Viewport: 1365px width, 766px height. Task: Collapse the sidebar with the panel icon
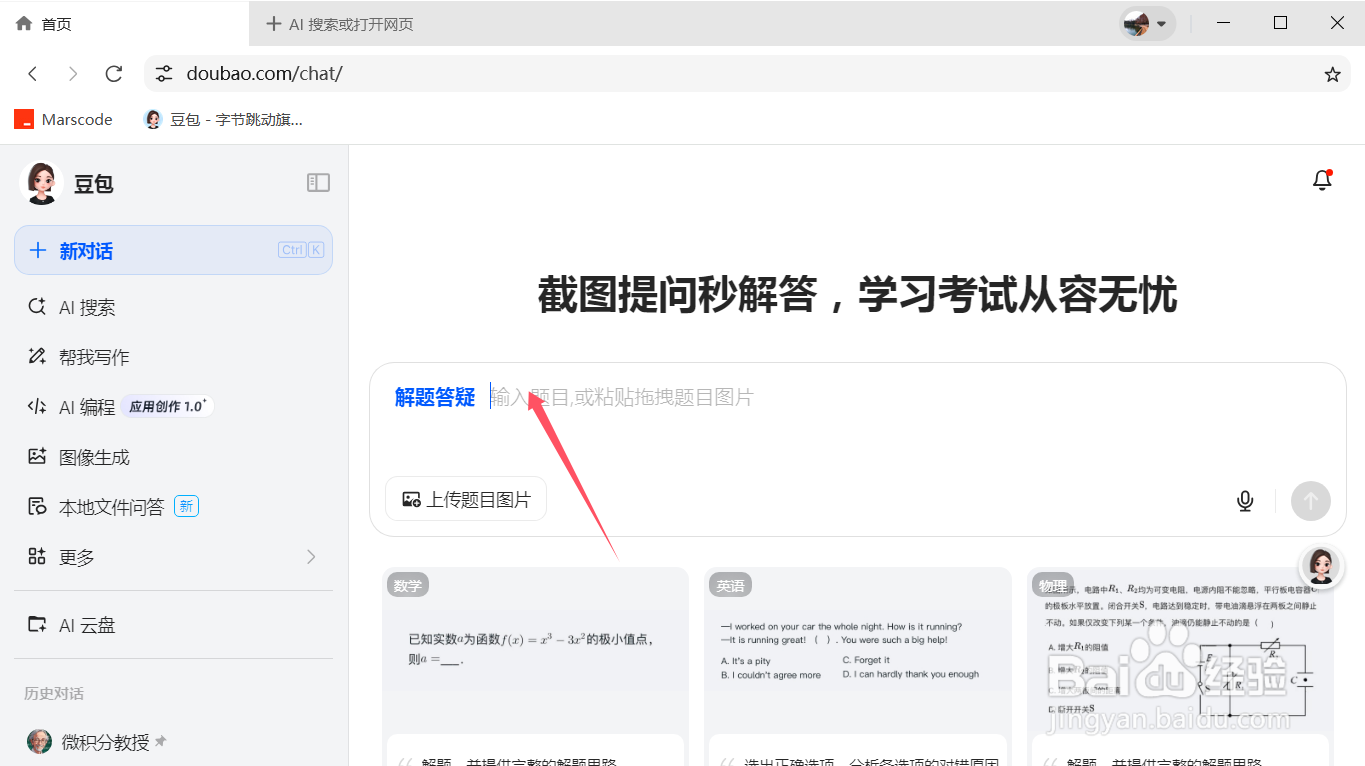click(318, 182)
